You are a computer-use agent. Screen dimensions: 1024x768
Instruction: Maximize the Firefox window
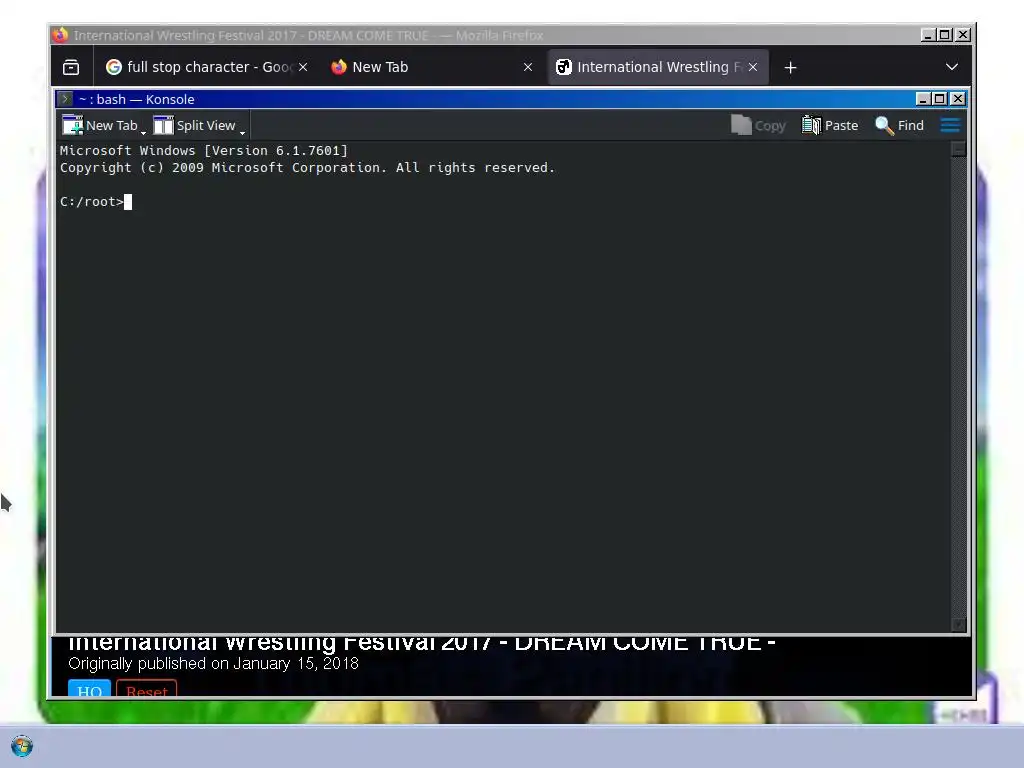[x=945, y=35]
